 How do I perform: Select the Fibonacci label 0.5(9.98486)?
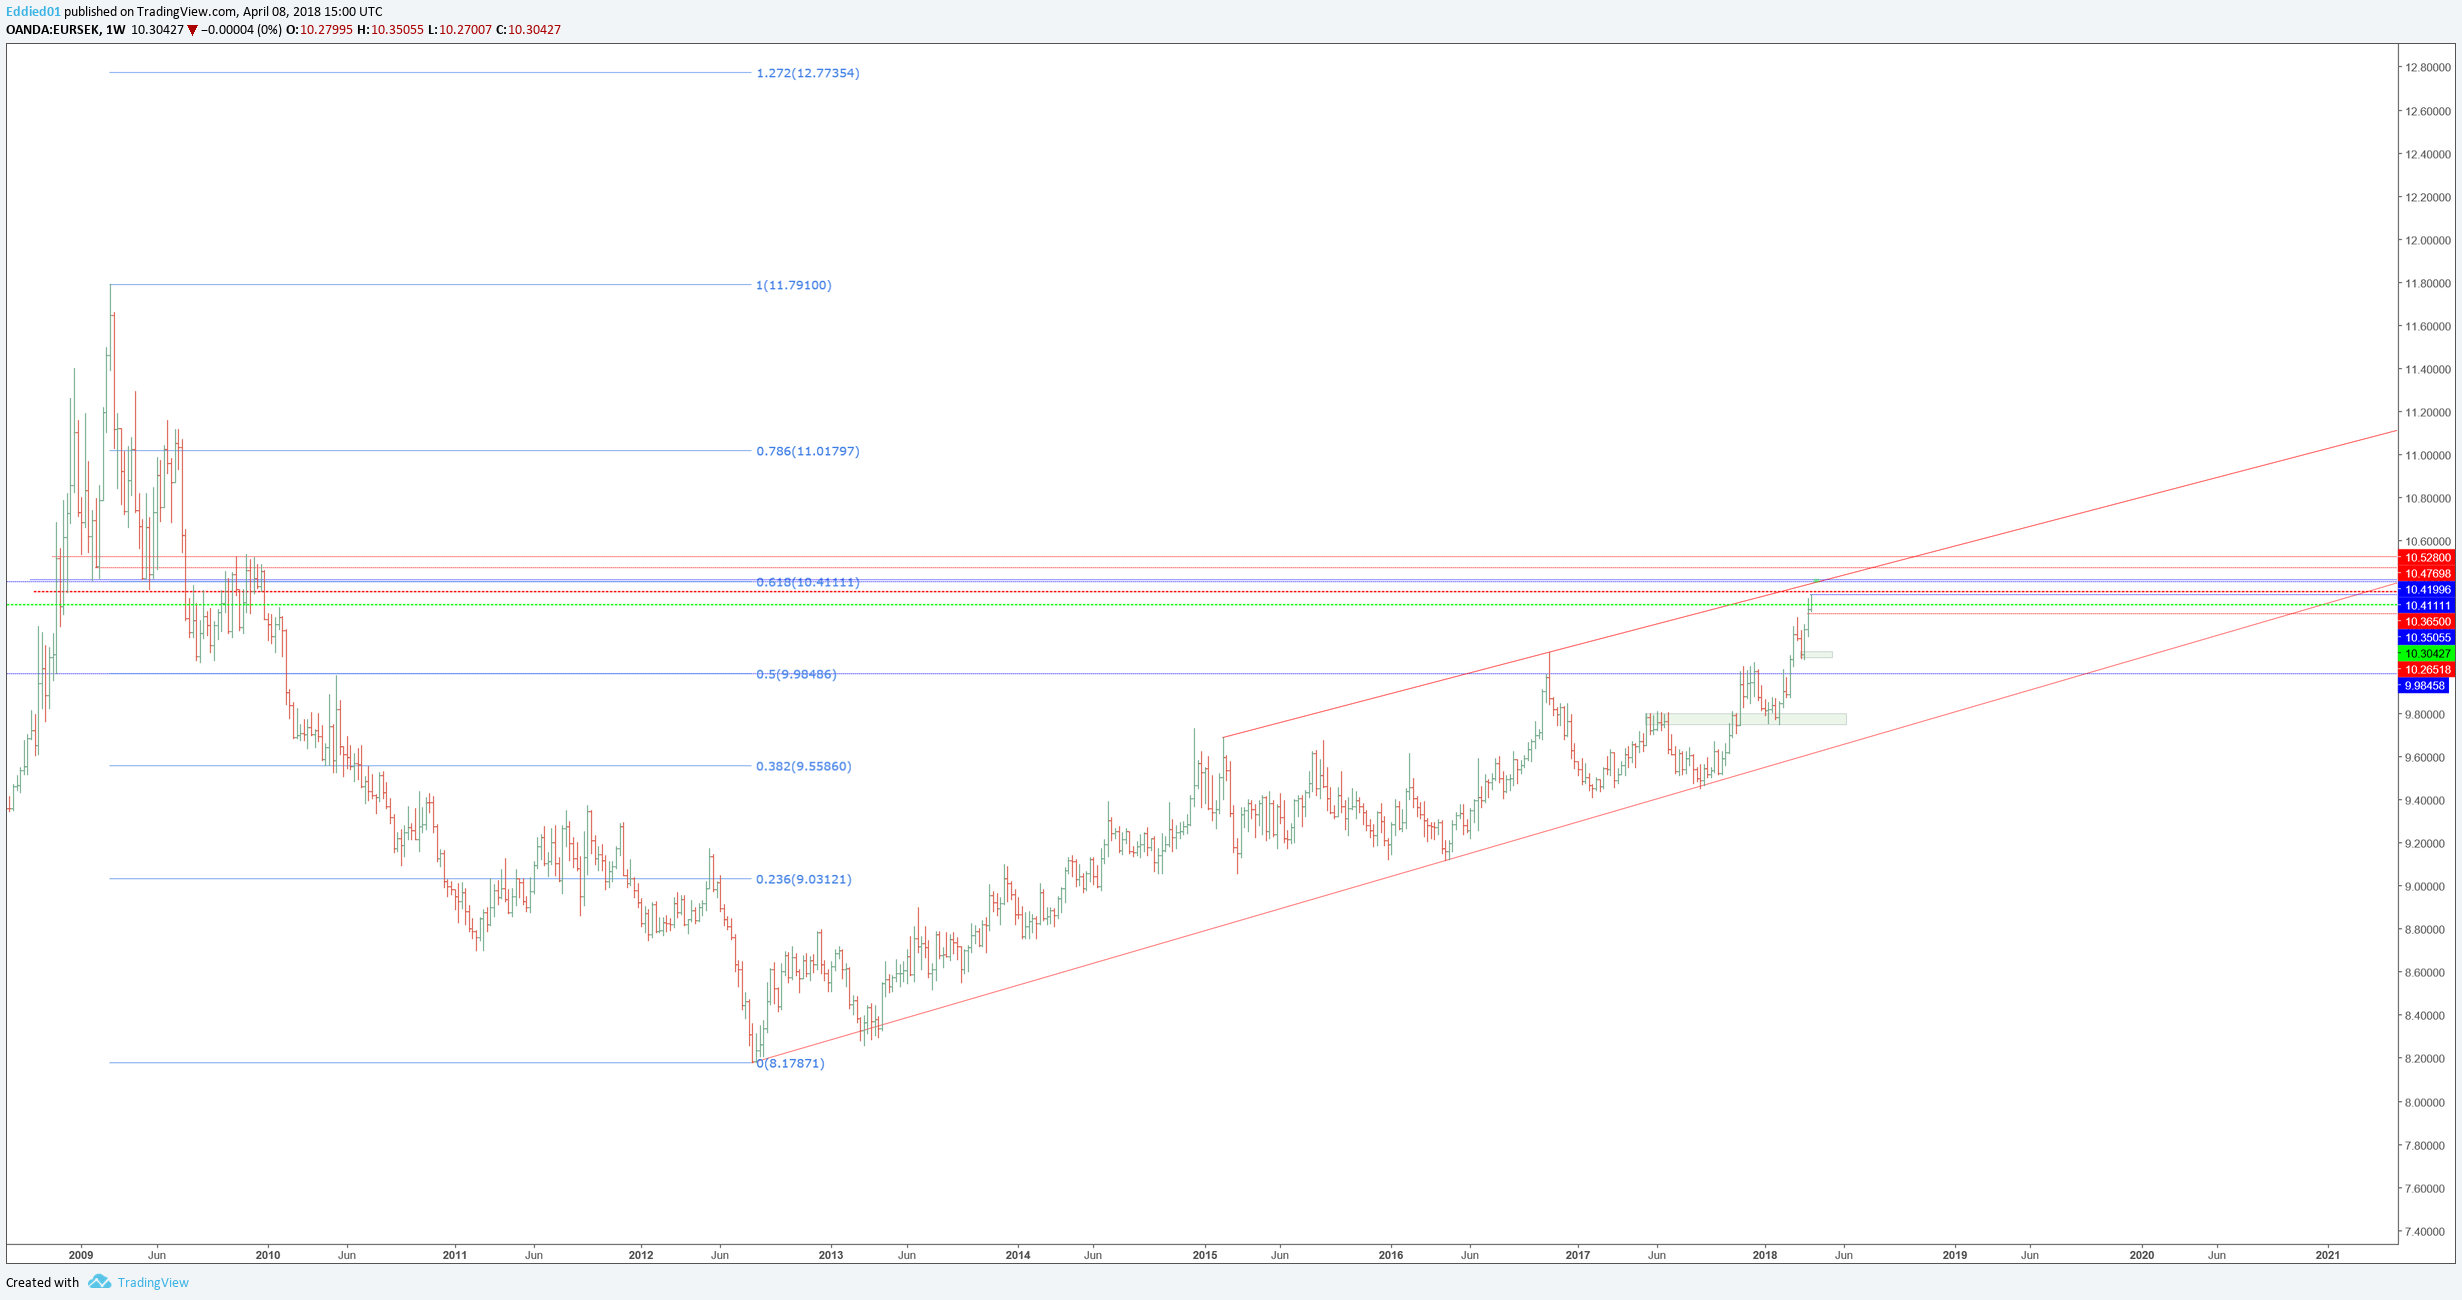click(796, 674)
